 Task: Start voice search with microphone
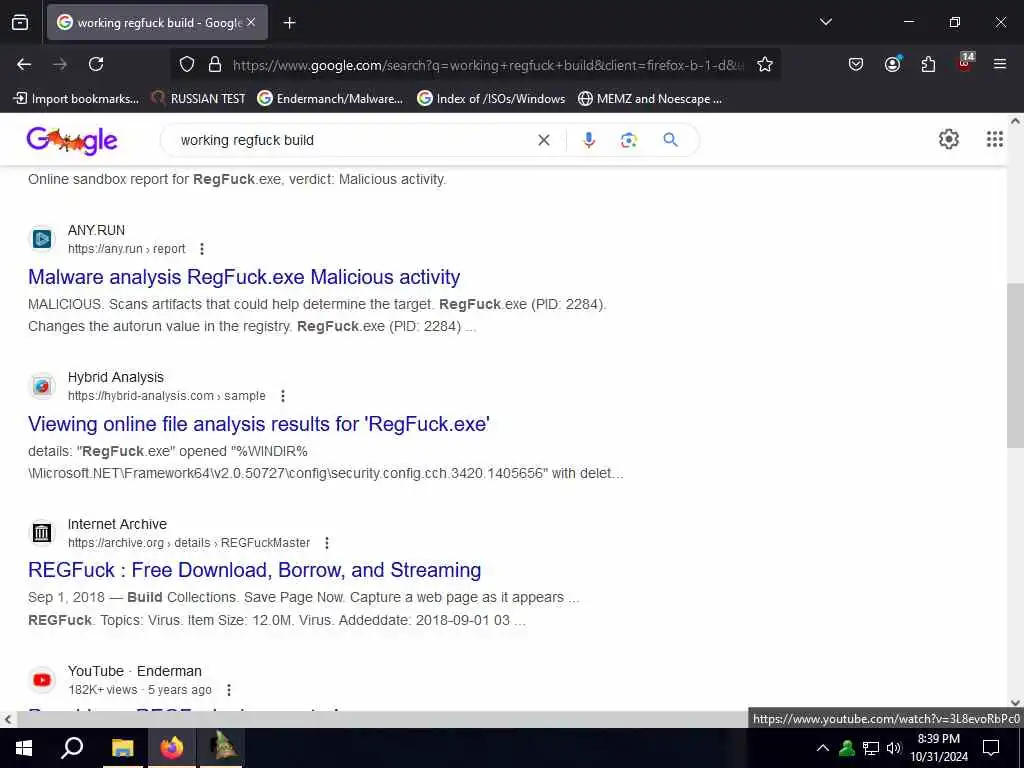click(x=588, y=140)
